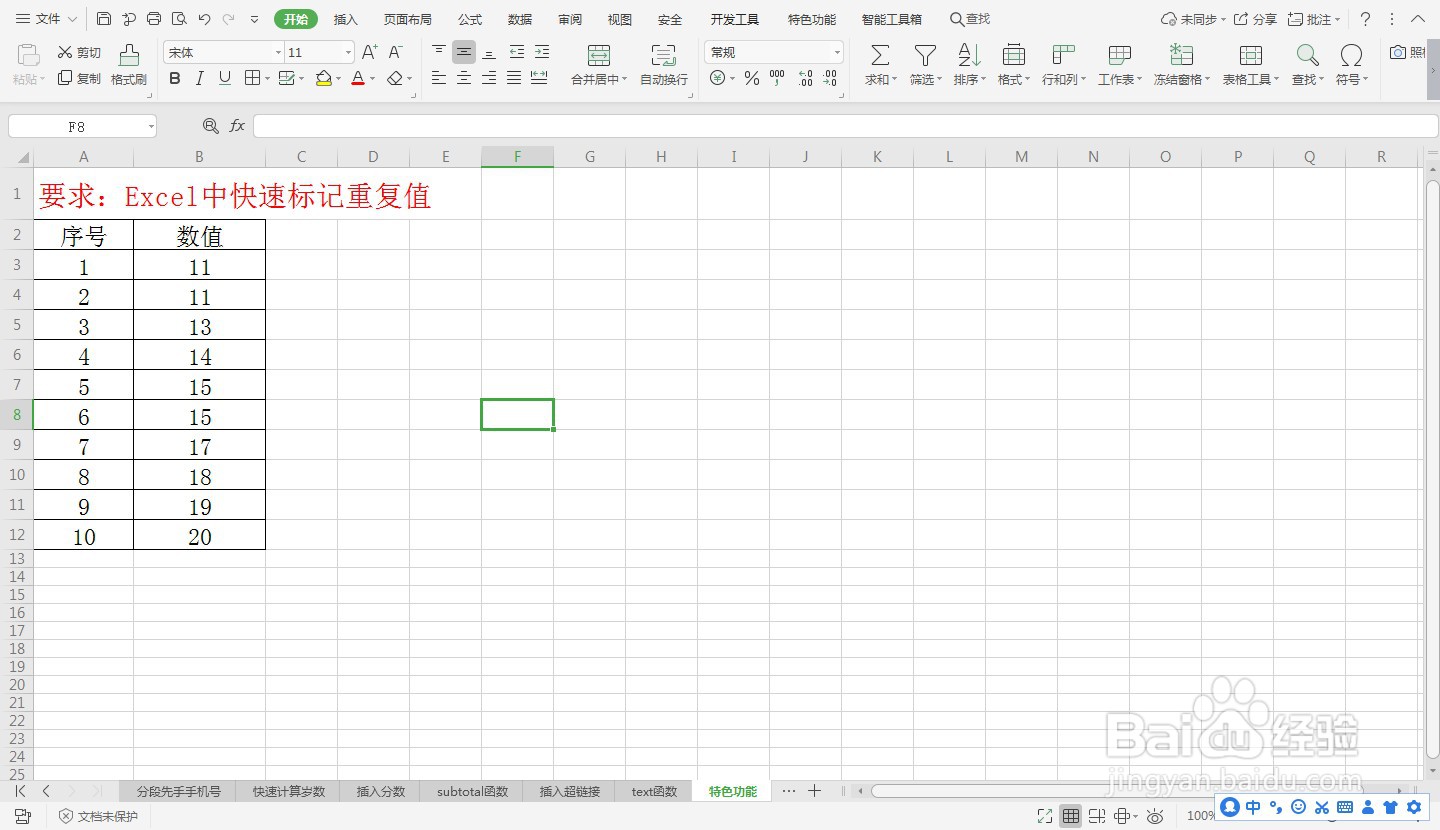
Task: Toggle horizontal center alignment
Action: [464, 78]
